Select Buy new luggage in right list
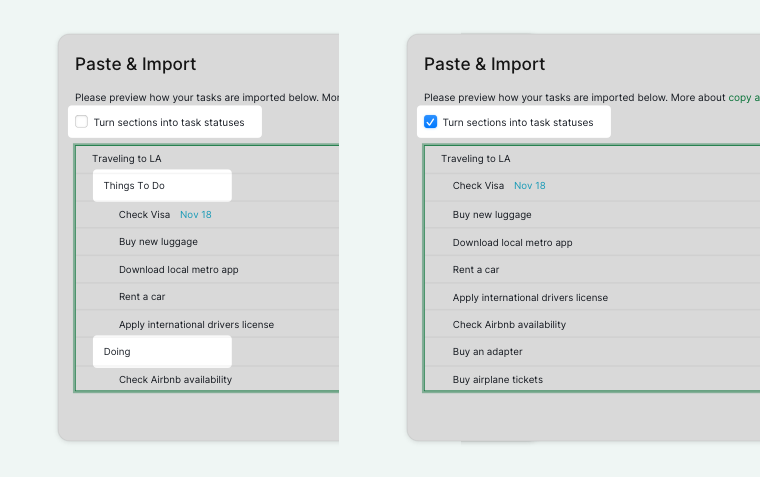760x477 pixels. tap(492, 214)
